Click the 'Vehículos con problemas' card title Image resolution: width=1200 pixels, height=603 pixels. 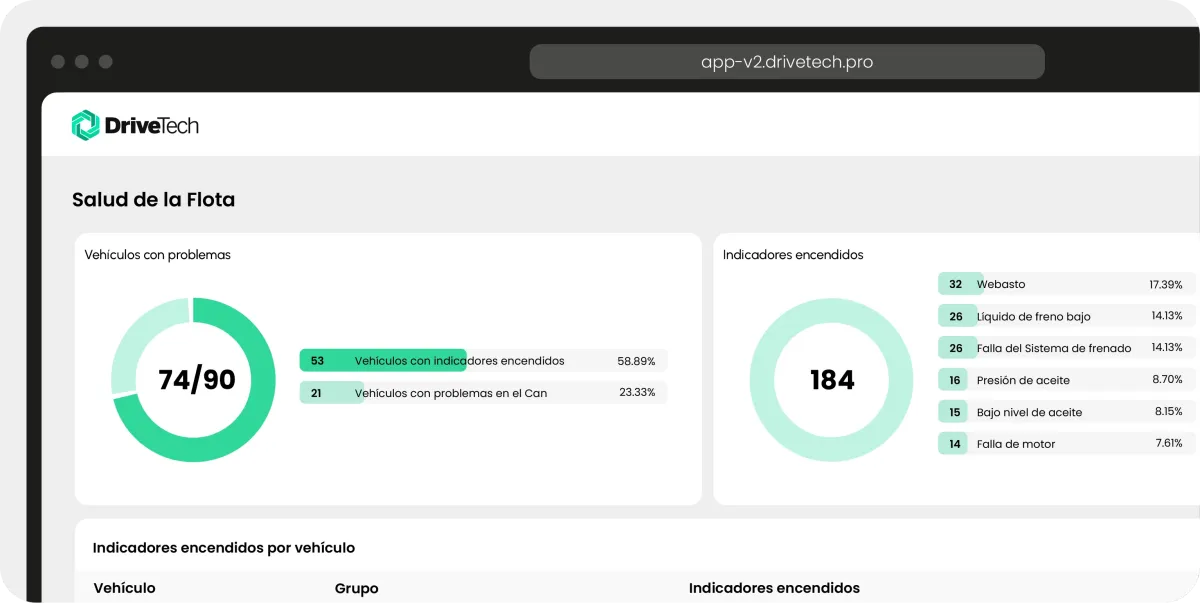157,255
